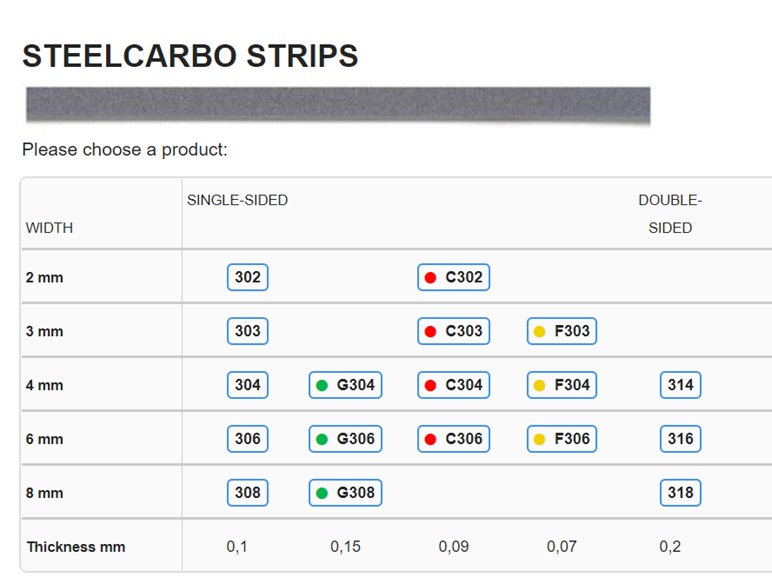Open double-sided product 318
Screen dimensions: 772x583
coord(680,492)
